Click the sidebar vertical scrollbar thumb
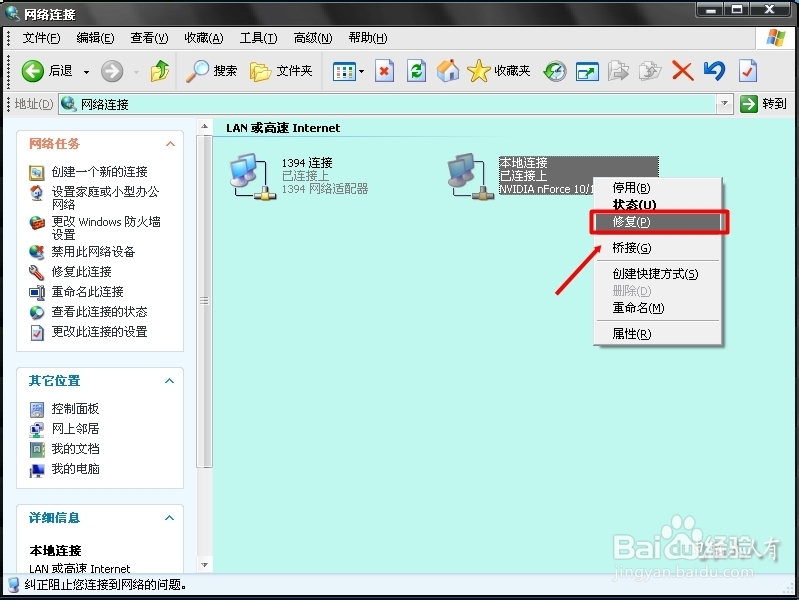 coord(204,301)
